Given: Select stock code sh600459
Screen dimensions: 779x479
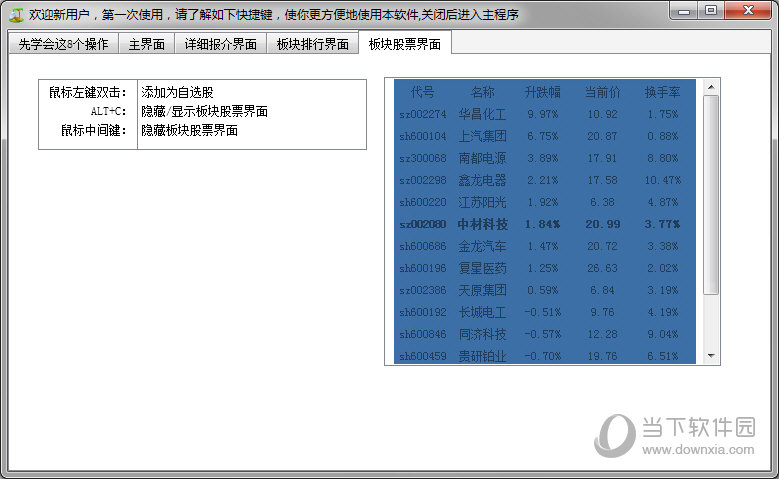Looking at the screenshot, I should point(423,356).
